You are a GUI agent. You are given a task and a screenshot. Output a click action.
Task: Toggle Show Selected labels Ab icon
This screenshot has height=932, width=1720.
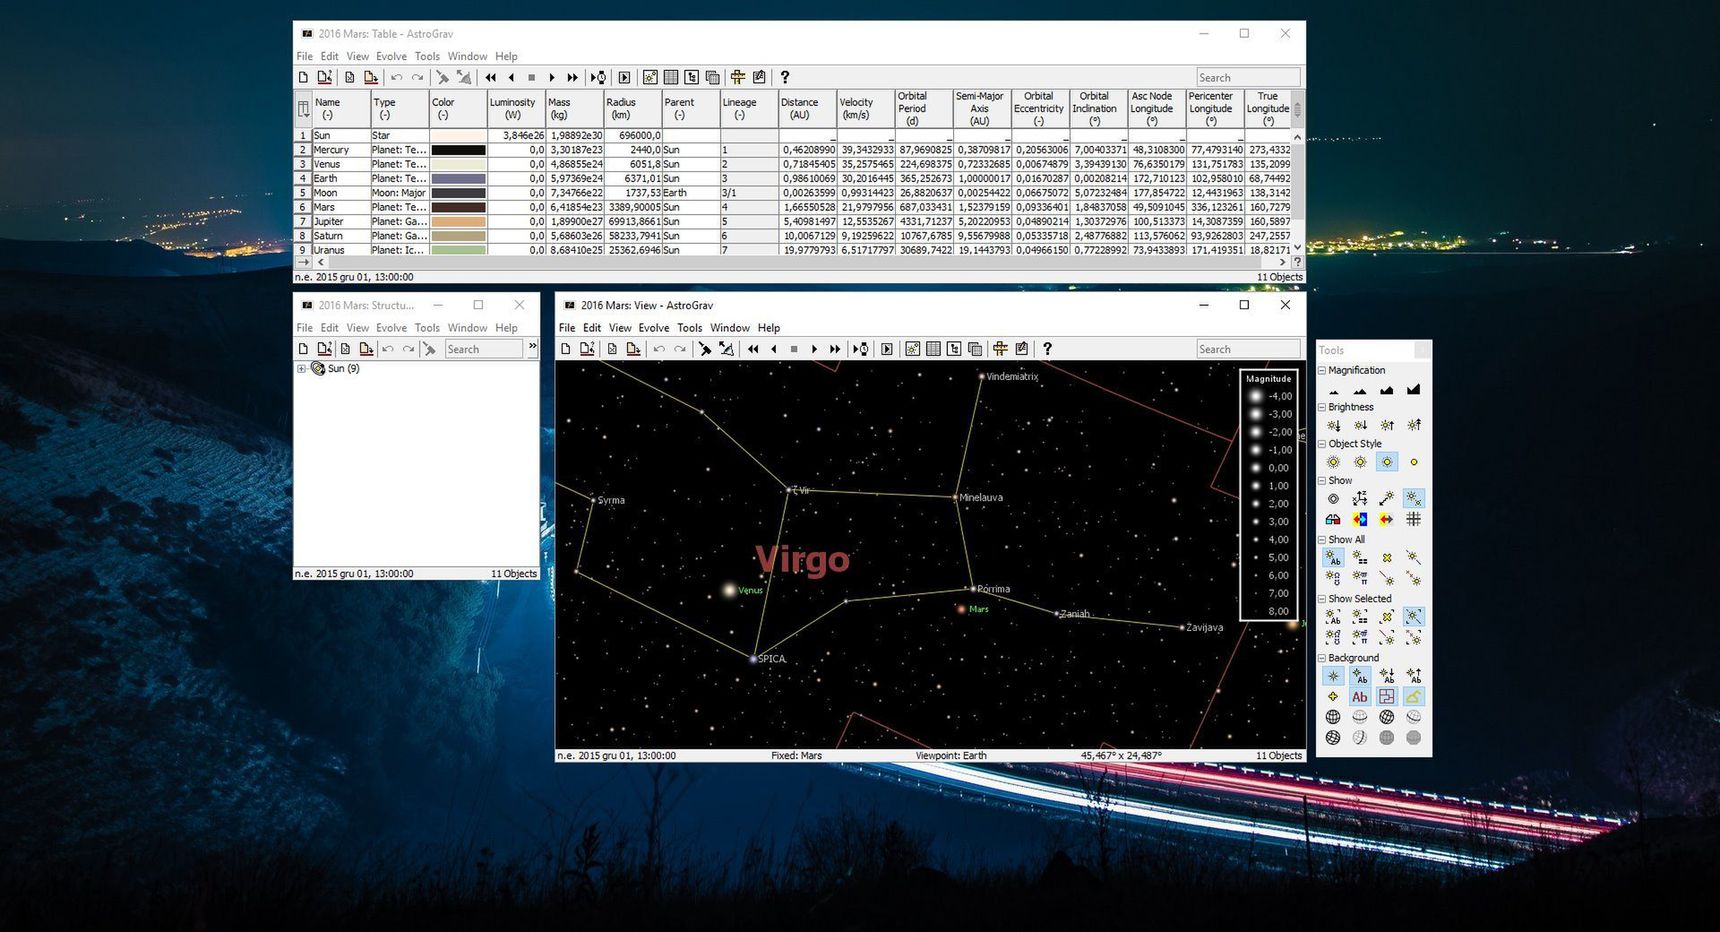coord(1333,617)
